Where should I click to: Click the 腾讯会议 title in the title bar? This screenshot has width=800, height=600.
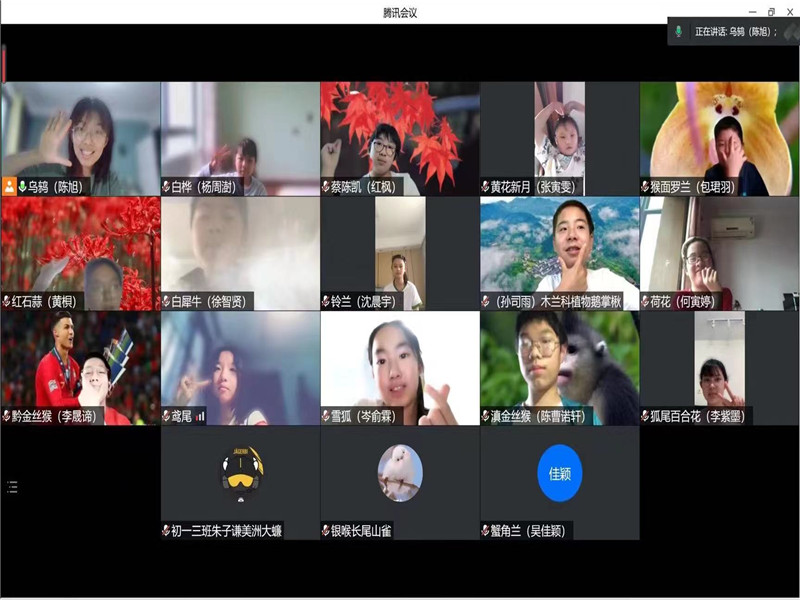[x=400, y=11]
